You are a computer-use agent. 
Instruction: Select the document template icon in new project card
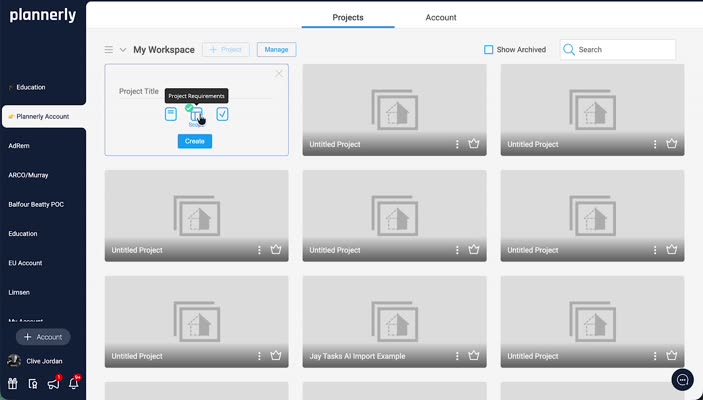pyautogui.click(x=171, y=114)
